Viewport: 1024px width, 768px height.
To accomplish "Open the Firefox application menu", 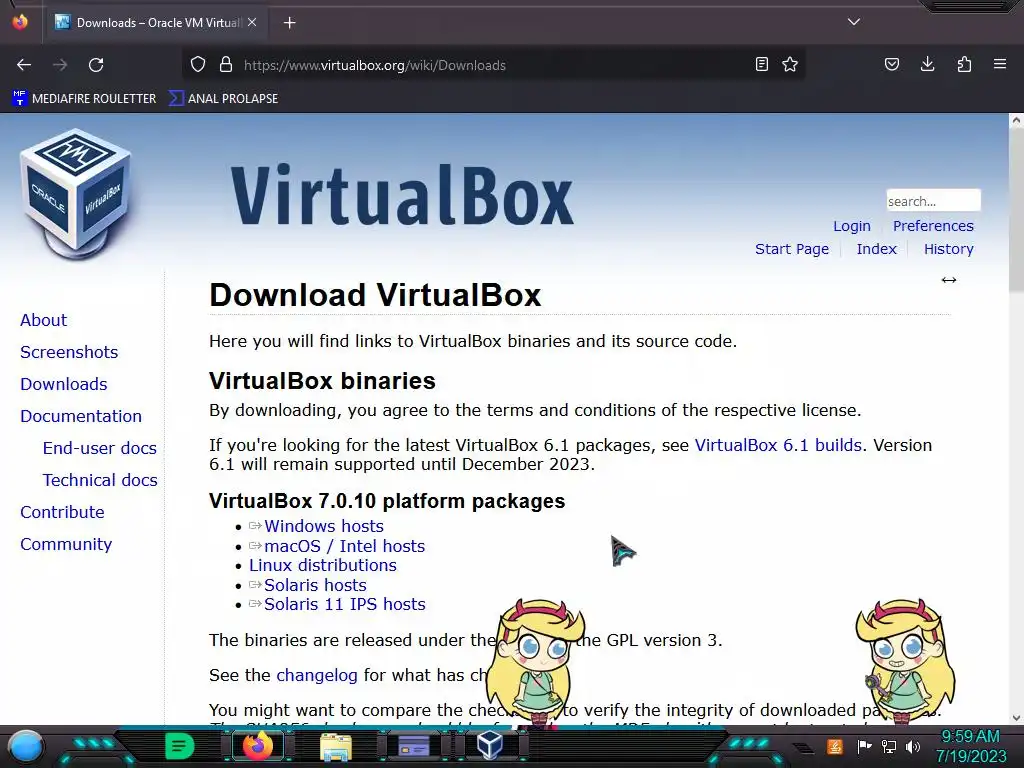I will (1000, 64).
